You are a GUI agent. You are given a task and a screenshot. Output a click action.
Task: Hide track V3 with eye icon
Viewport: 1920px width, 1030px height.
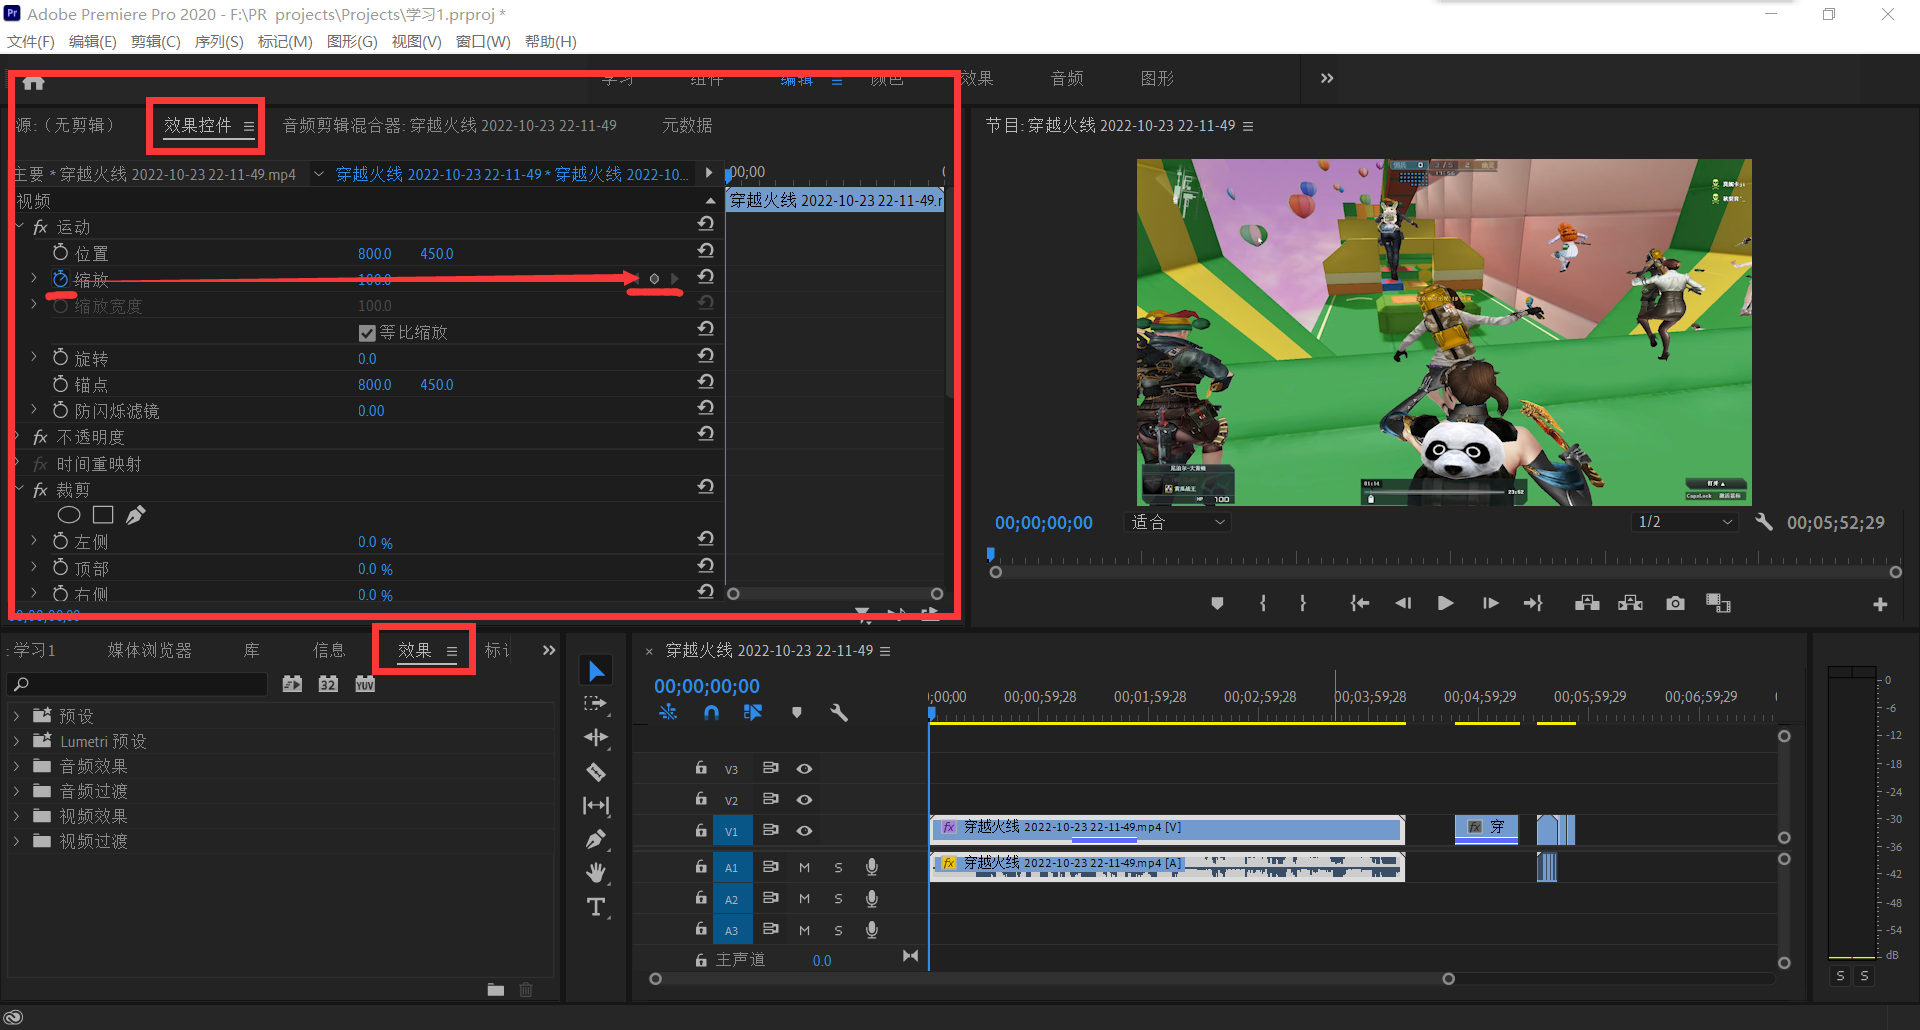pos(804,768)
